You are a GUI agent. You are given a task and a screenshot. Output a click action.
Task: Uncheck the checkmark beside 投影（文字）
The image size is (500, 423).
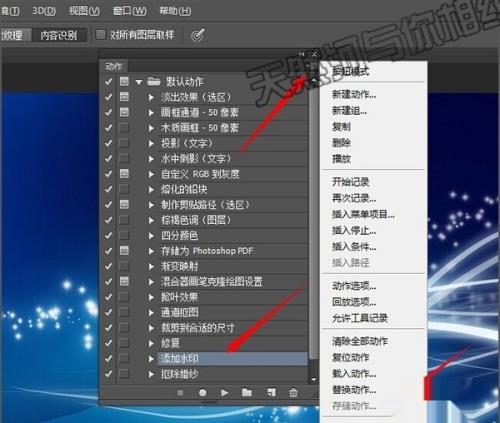(108, 143)
